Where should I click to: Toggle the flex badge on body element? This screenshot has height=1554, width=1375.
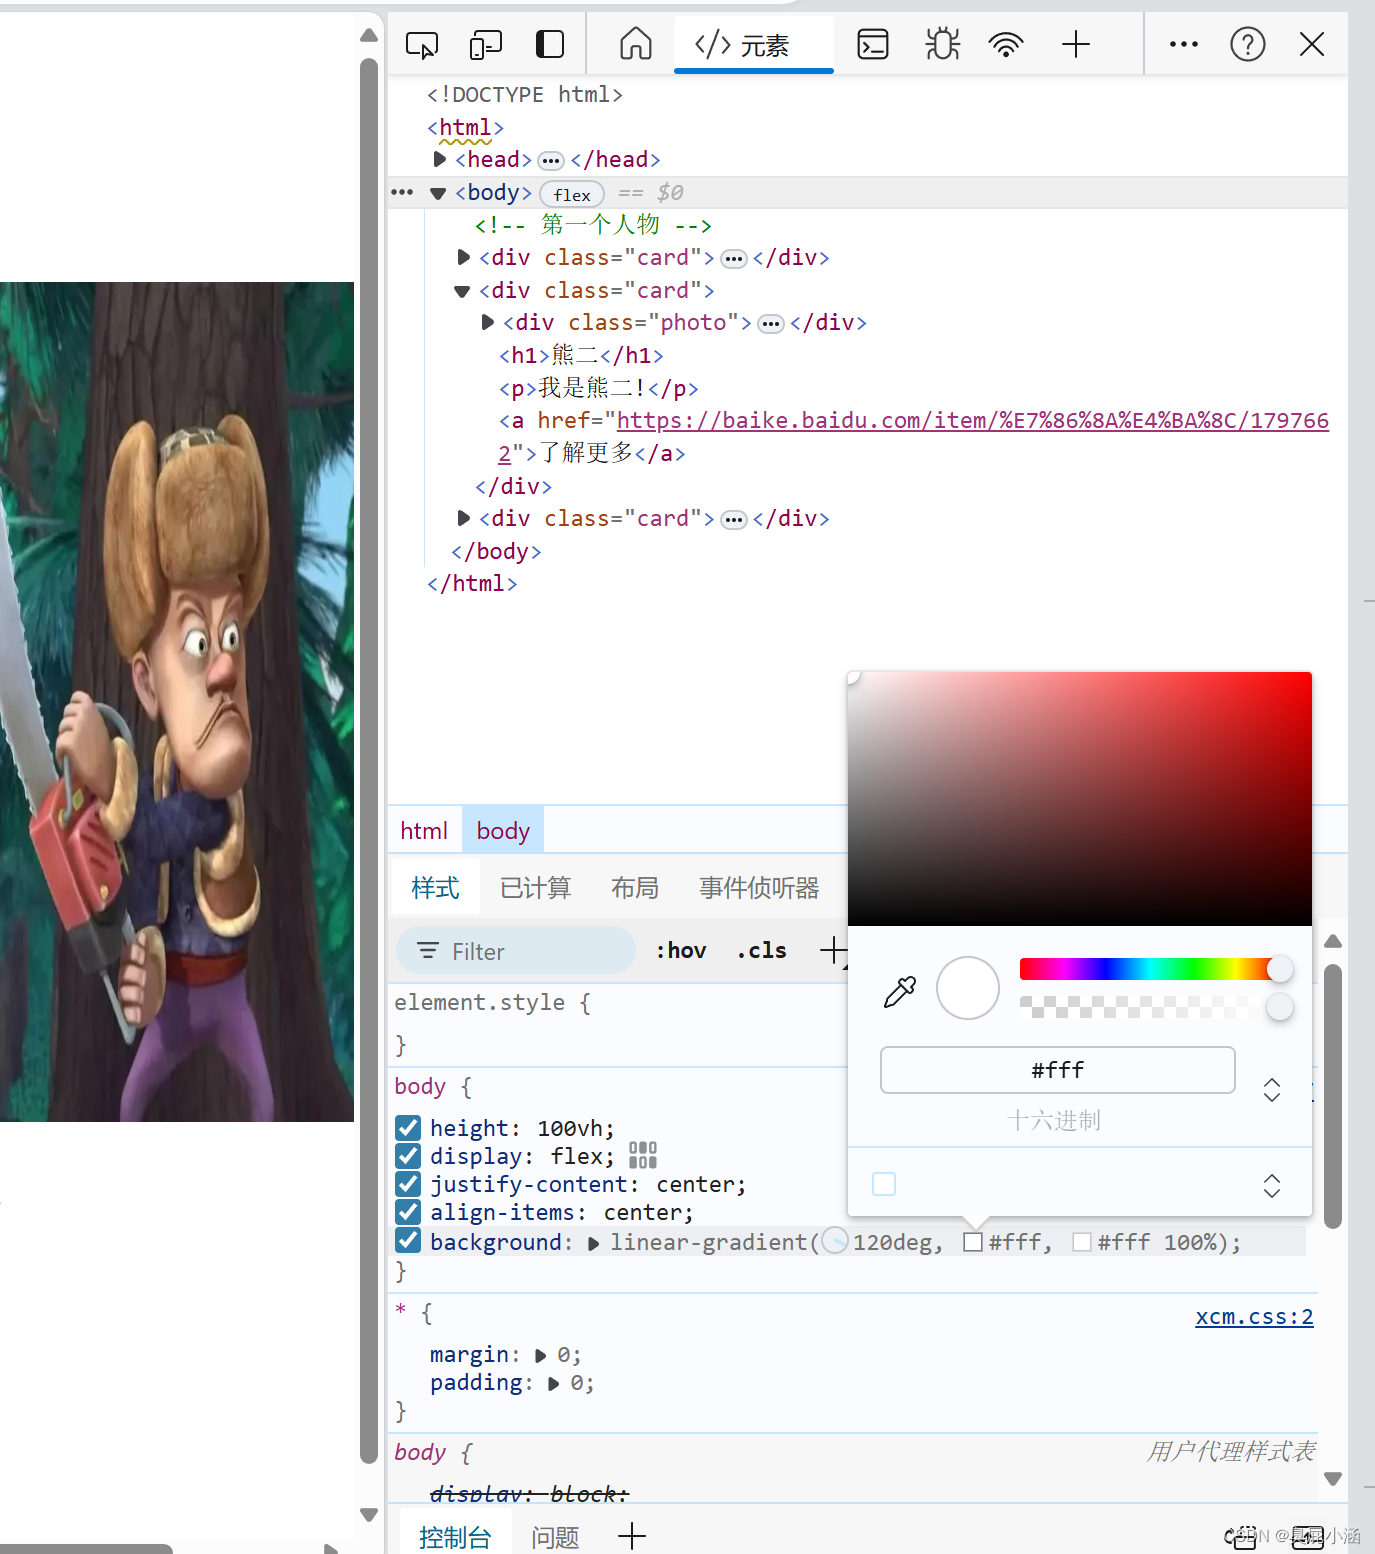coord(572,194)
